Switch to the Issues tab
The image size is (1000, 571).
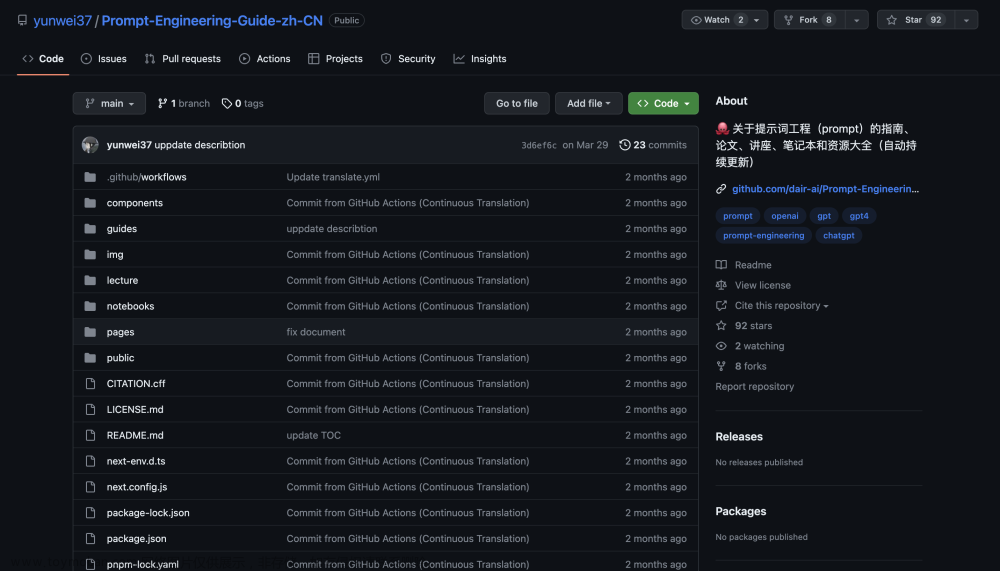[104, 59]
